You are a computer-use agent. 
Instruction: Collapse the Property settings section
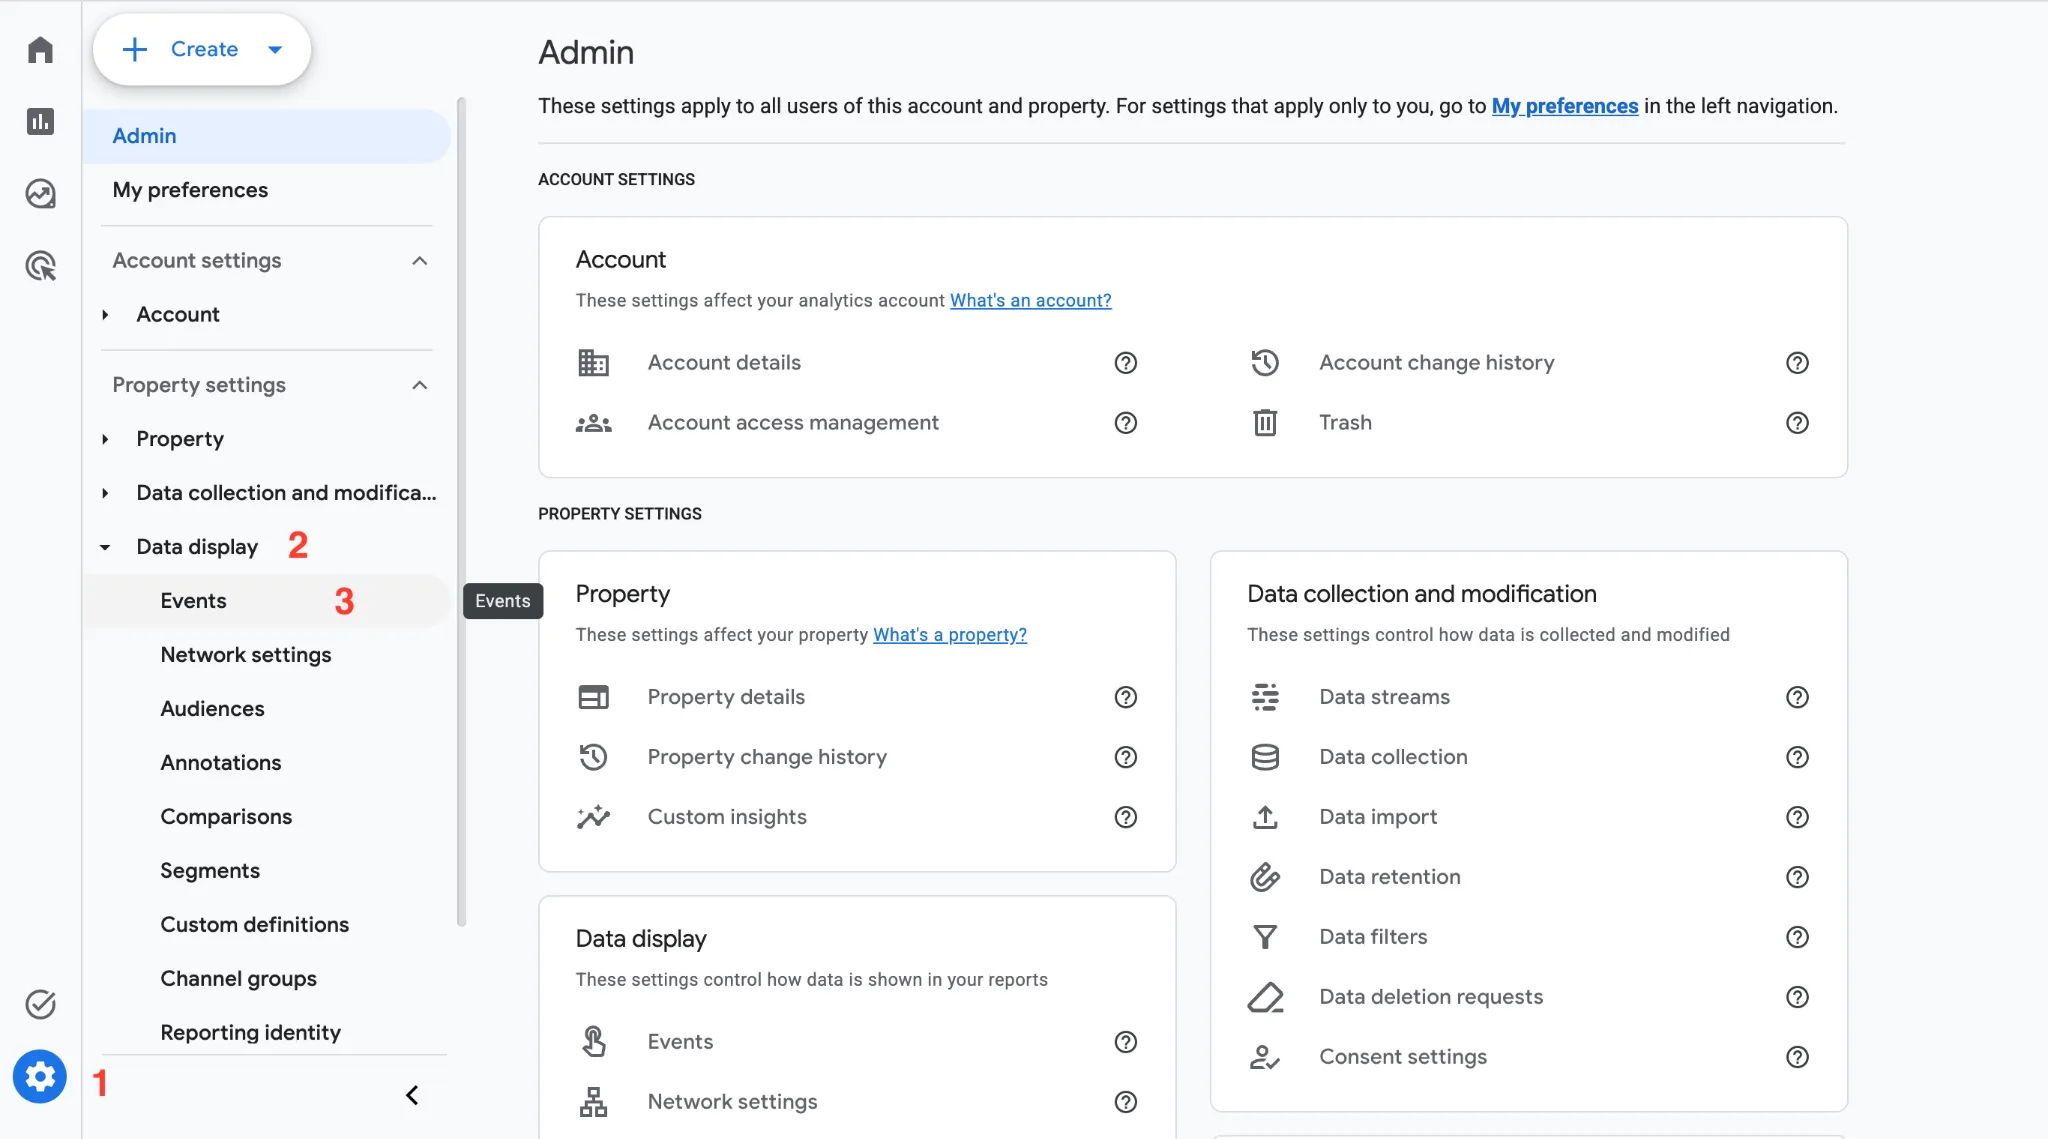(x=420, y=385)
